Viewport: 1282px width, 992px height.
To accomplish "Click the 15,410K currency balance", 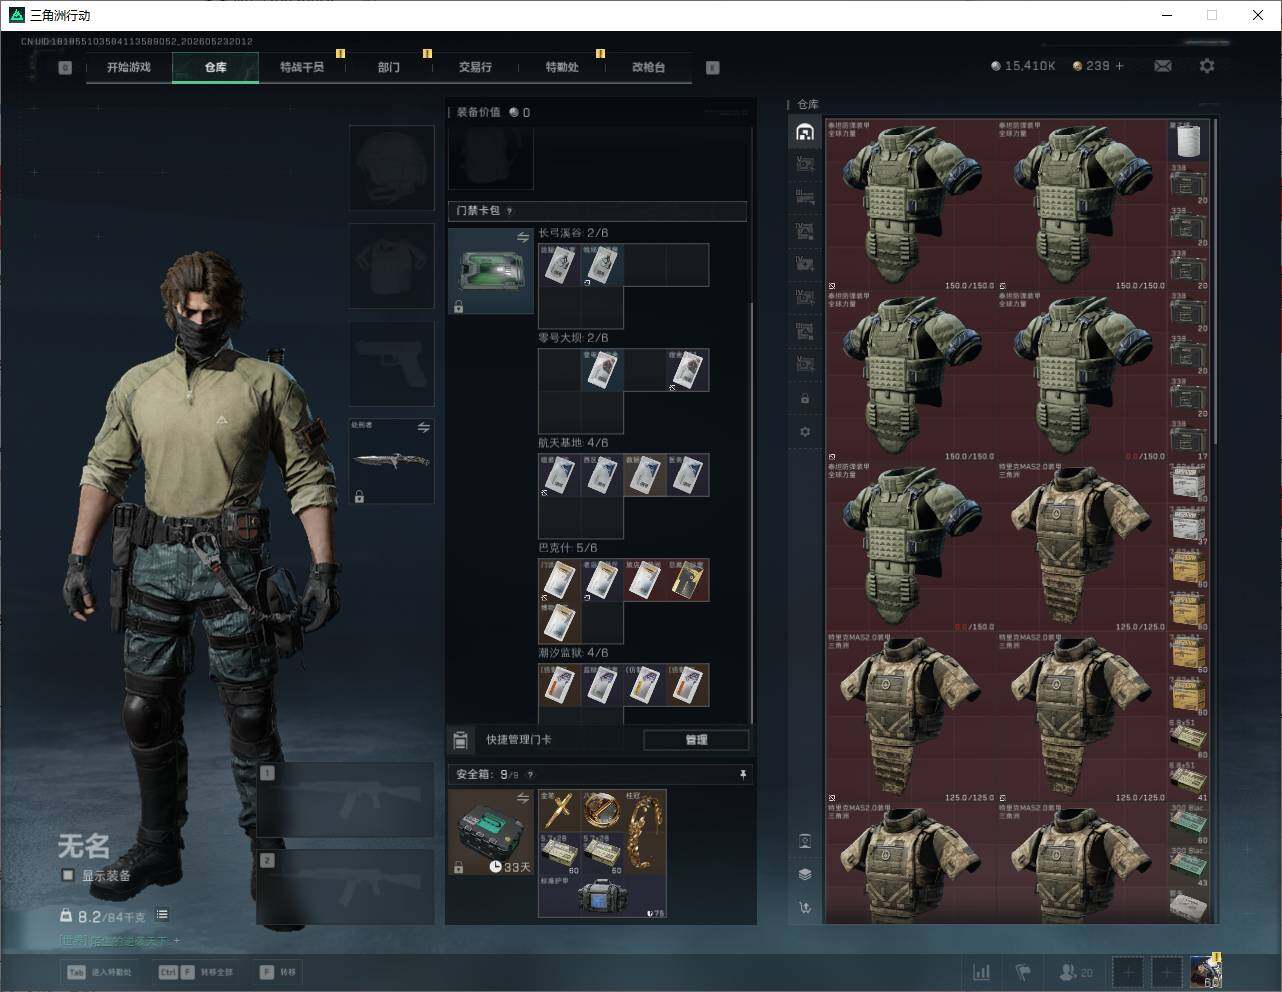I will (x=1023, y=66).
